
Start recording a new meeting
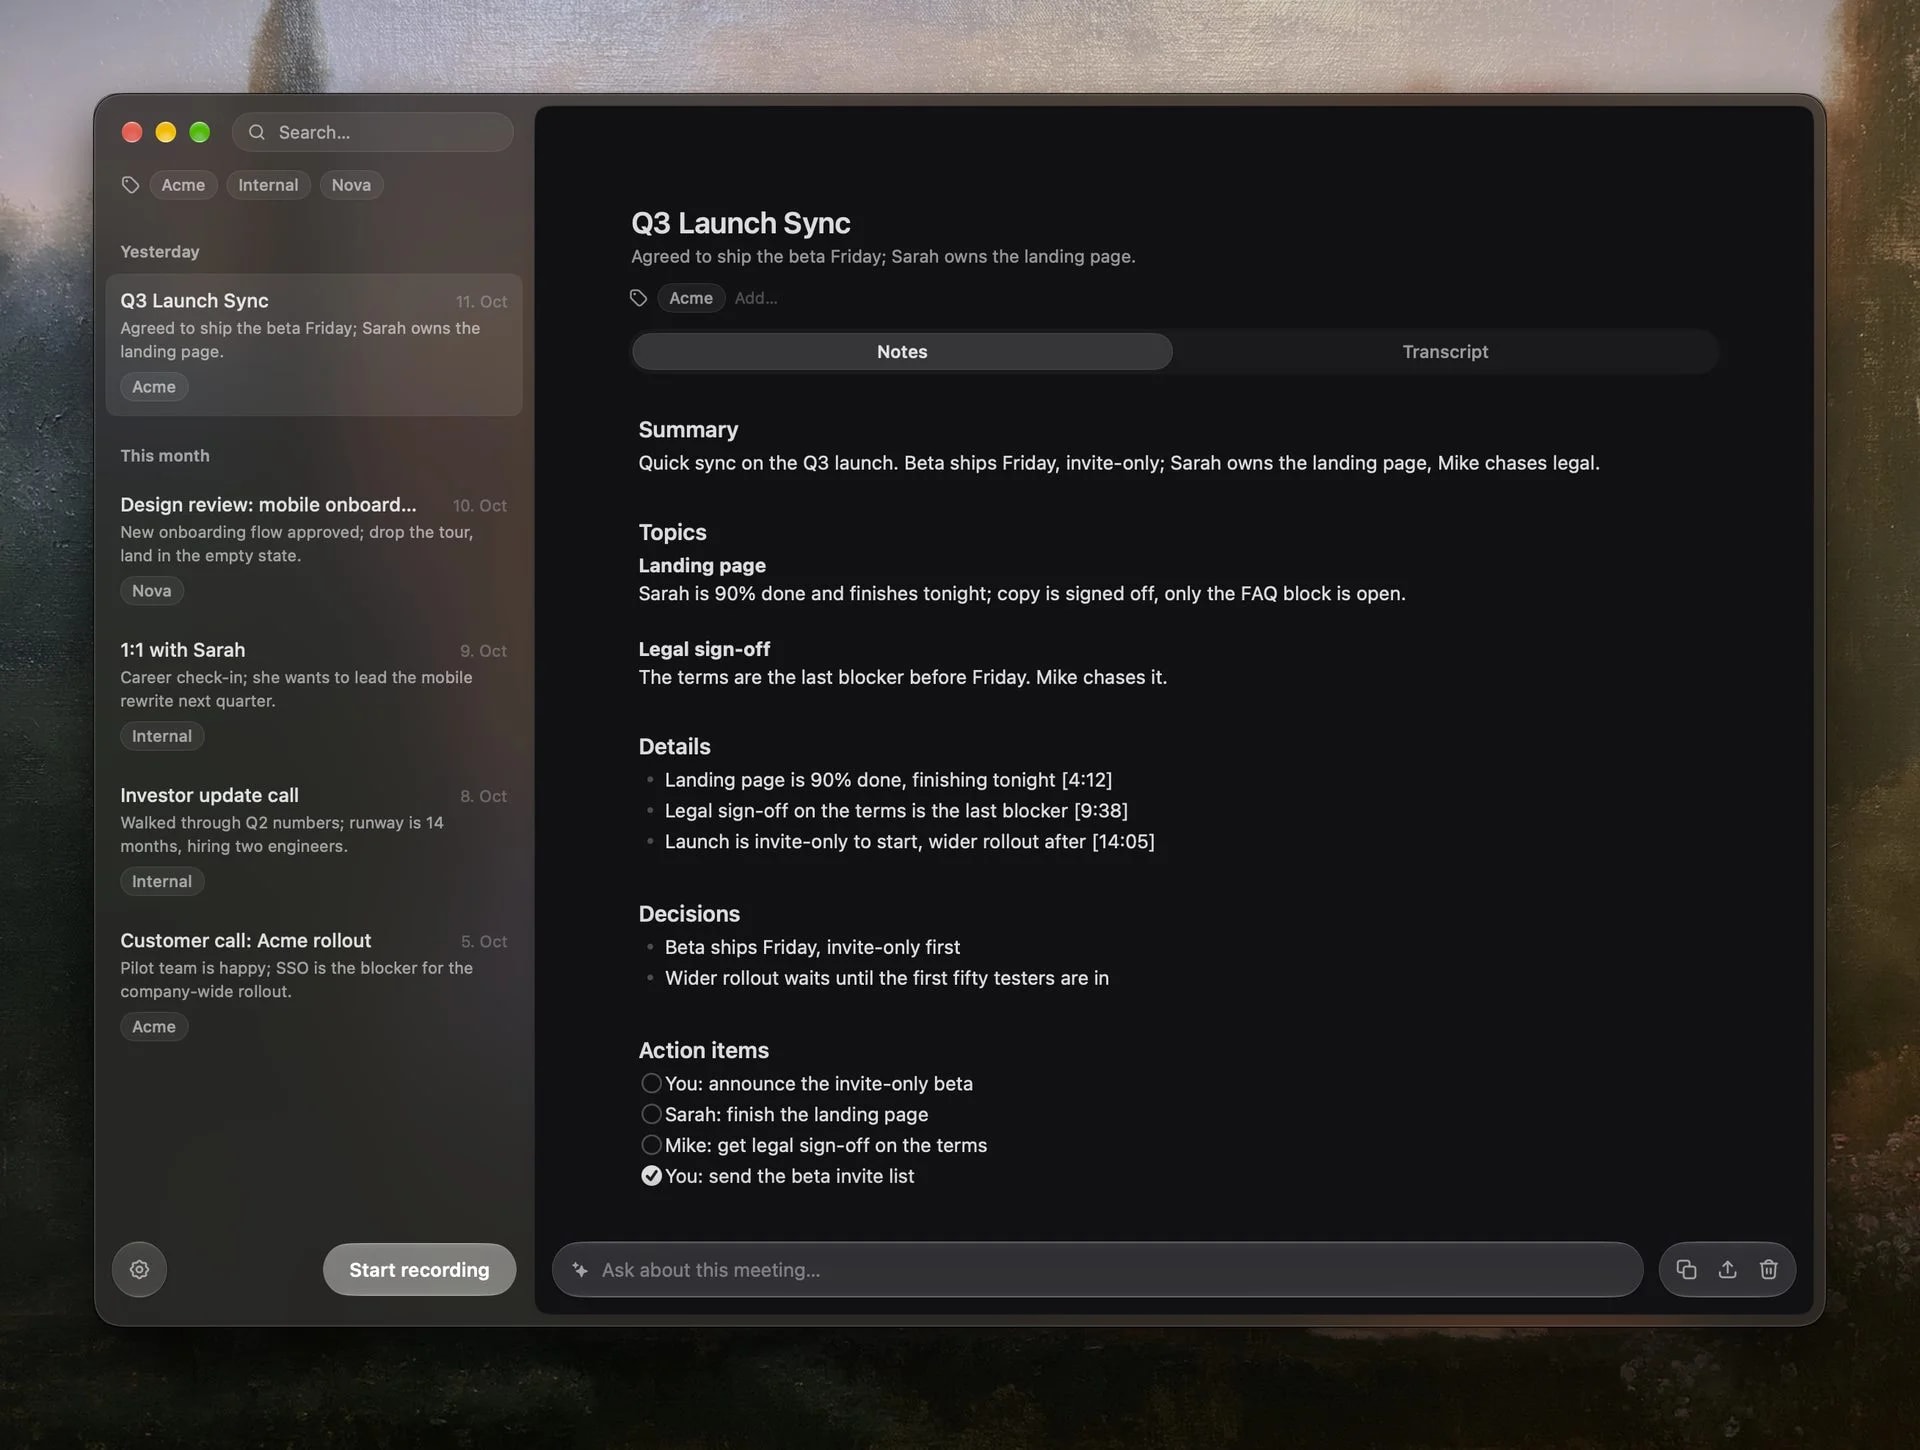coord(419,1269)
